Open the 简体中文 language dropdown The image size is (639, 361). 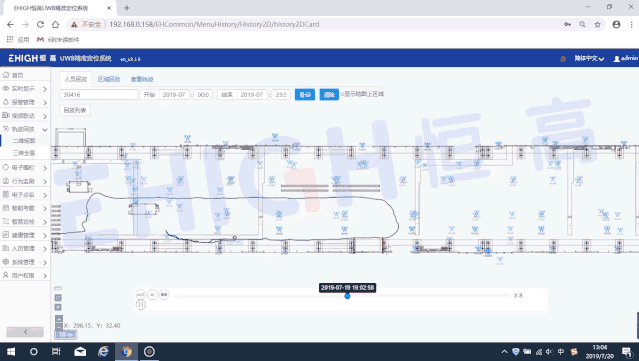click(x=589, y=59)
